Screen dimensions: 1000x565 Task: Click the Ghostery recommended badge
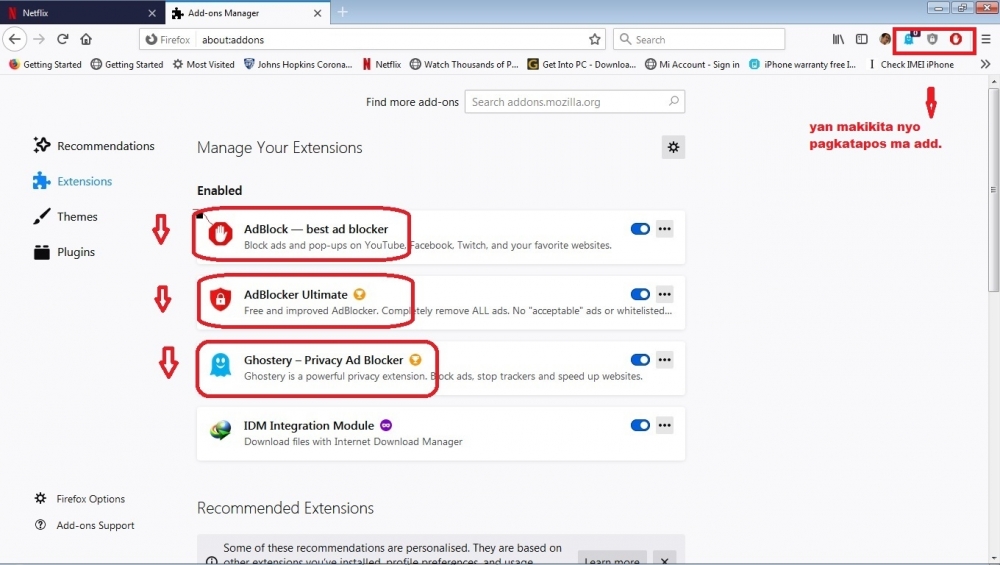415,360
